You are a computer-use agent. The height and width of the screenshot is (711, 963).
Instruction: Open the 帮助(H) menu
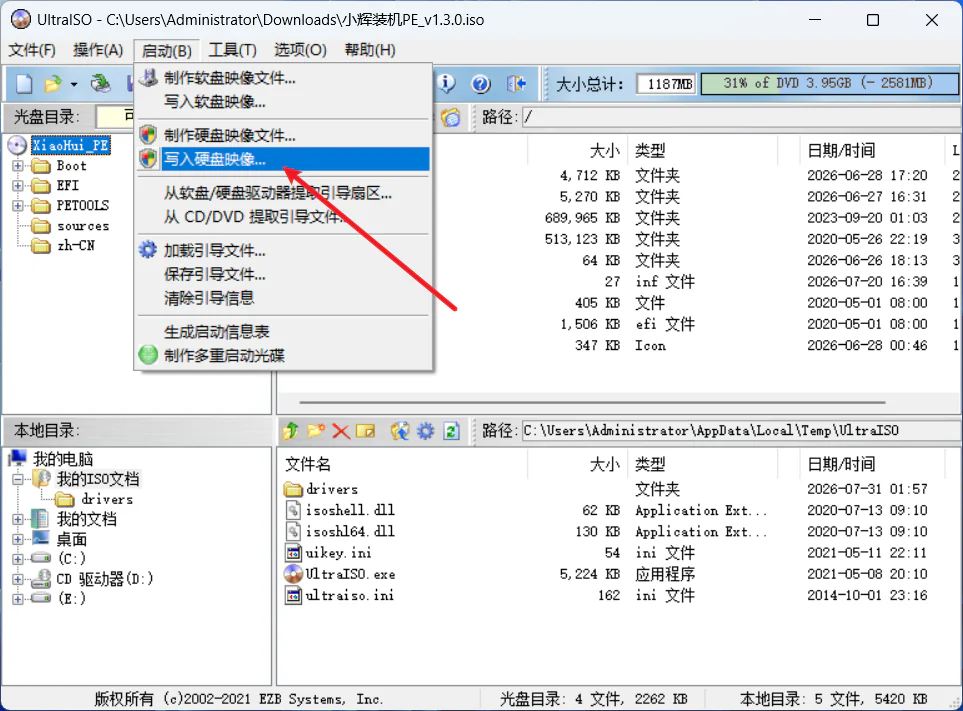(370, 50)
